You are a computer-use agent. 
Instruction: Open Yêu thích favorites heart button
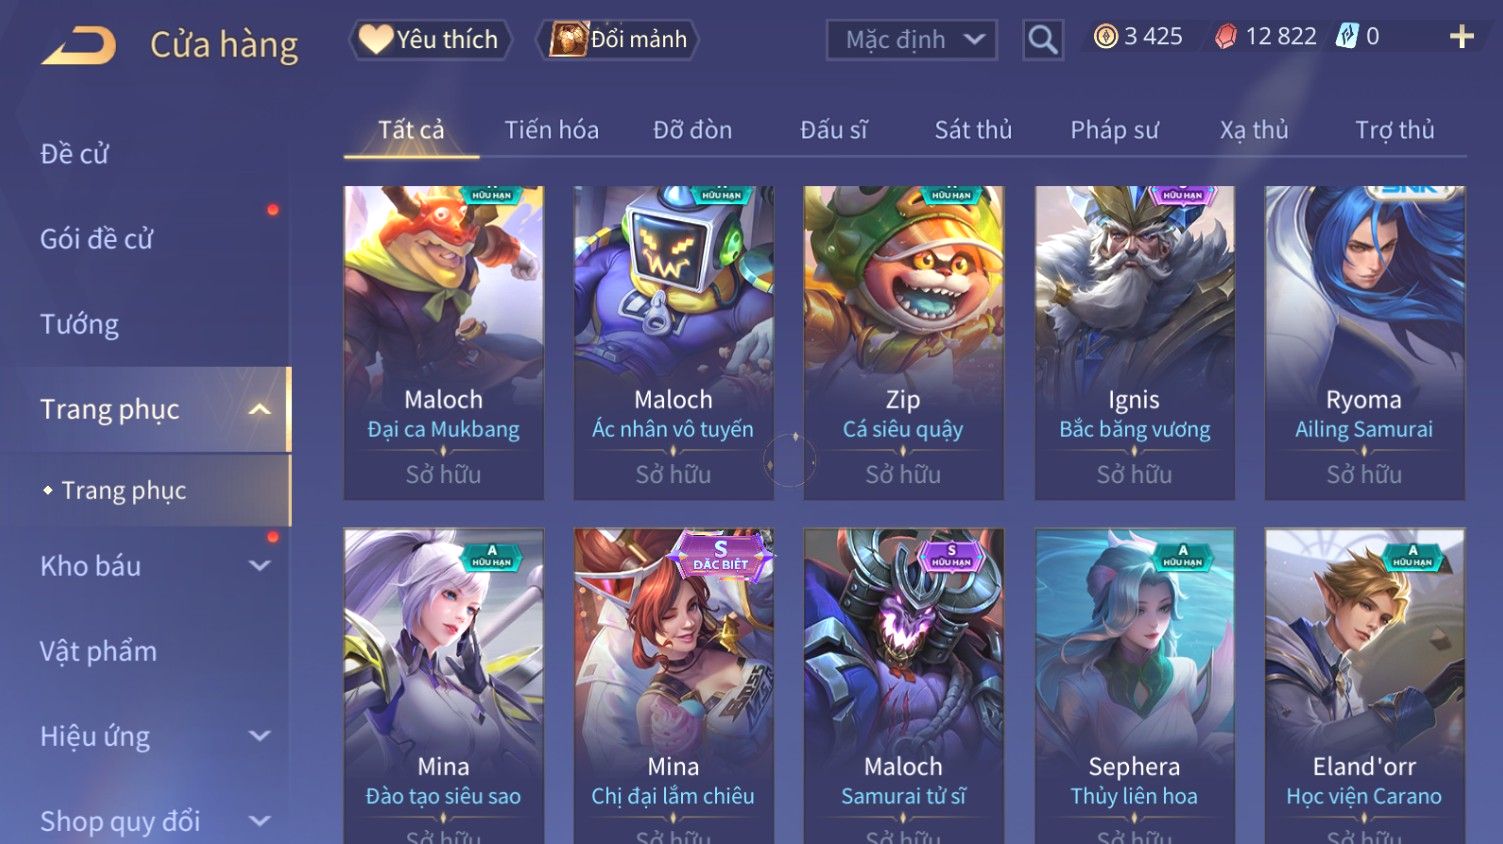(x=430, y=40)
